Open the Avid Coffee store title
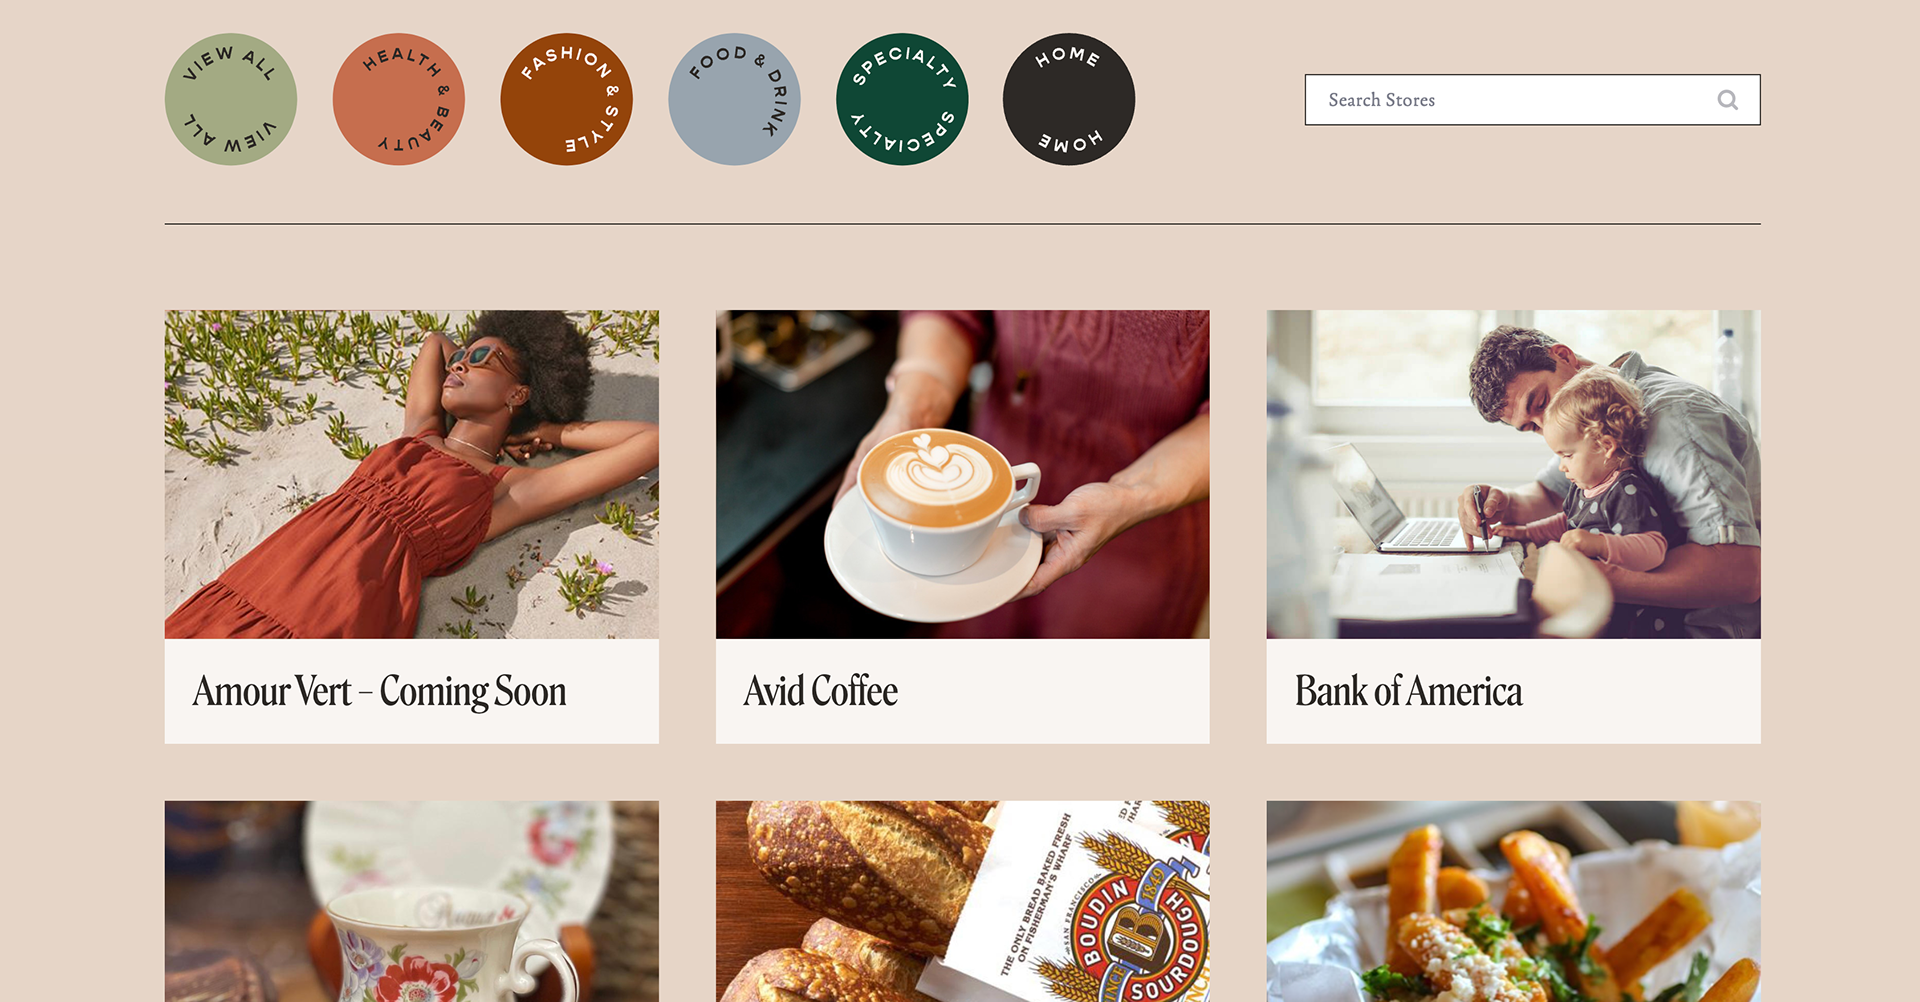Screen dimensions: 1920x1002 (821, 691)
